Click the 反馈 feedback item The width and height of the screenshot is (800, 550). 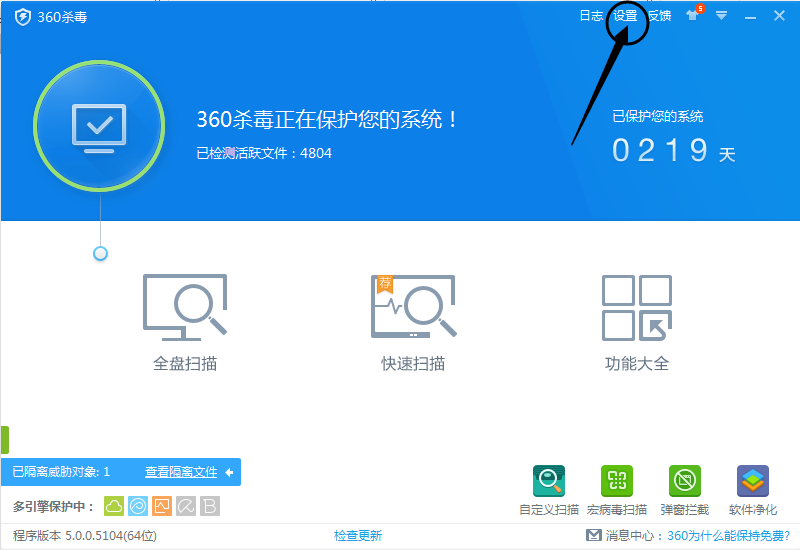(x=659, y=16)
